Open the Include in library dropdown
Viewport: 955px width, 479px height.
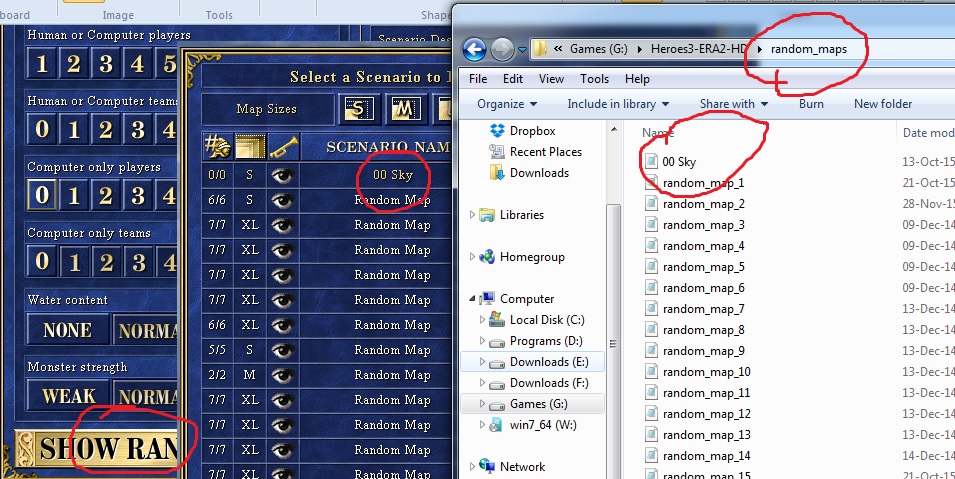[x=618, y=104]
